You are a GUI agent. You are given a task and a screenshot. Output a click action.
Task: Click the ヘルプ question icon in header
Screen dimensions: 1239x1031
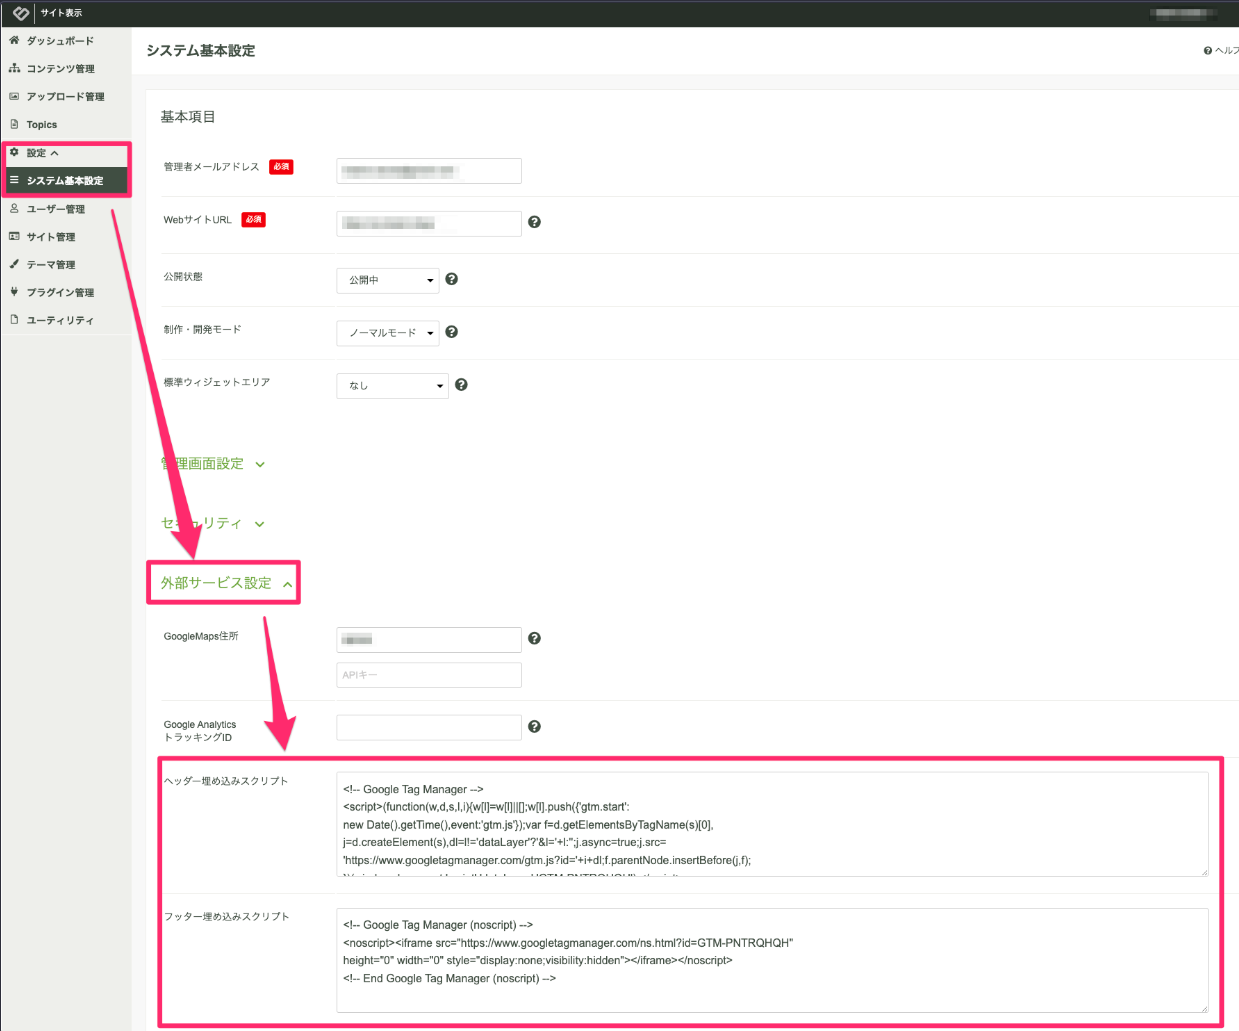[x=1208, y=51]
